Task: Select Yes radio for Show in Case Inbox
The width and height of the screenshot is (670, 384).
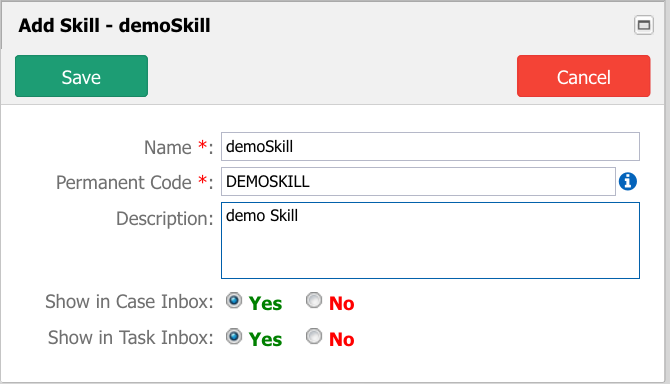Action: [x=234, y=301]
